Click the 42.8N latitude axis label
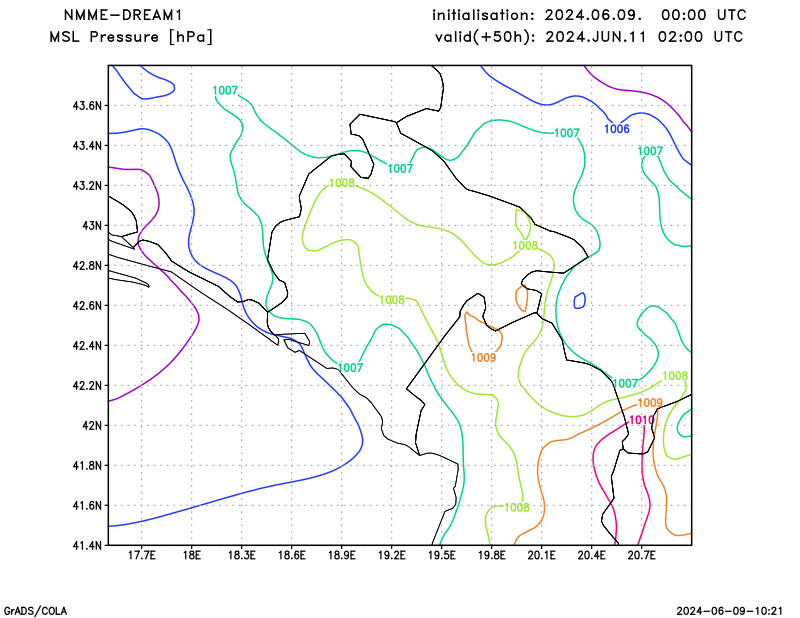Screen dimensions: 800x618 coord(87,266)
